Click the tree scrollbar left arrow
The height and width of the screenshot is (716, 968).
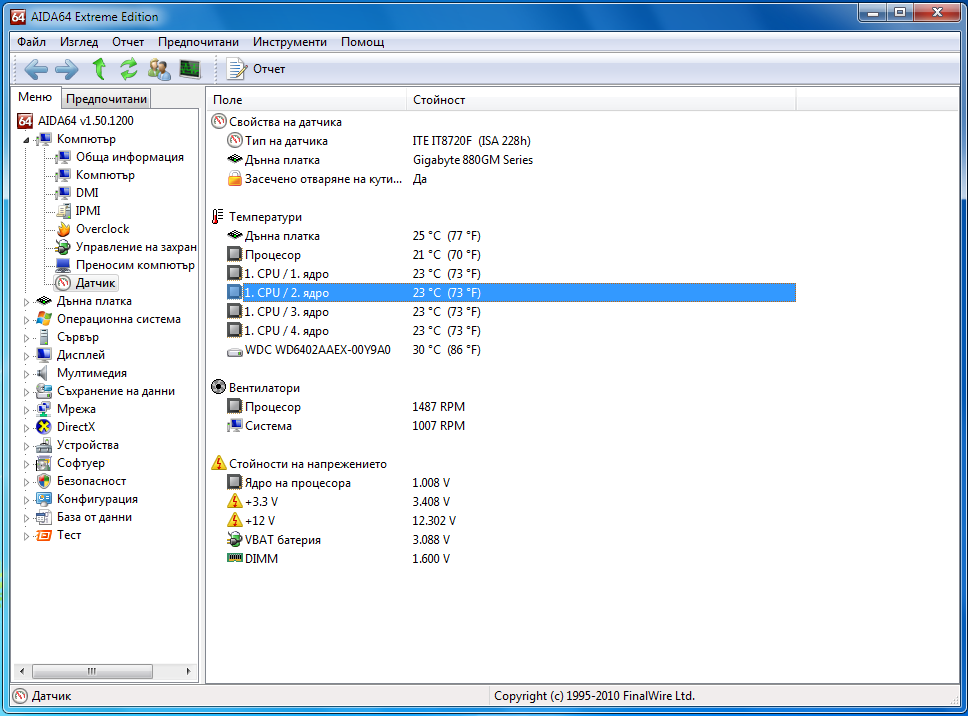click(x=22, y=671)
